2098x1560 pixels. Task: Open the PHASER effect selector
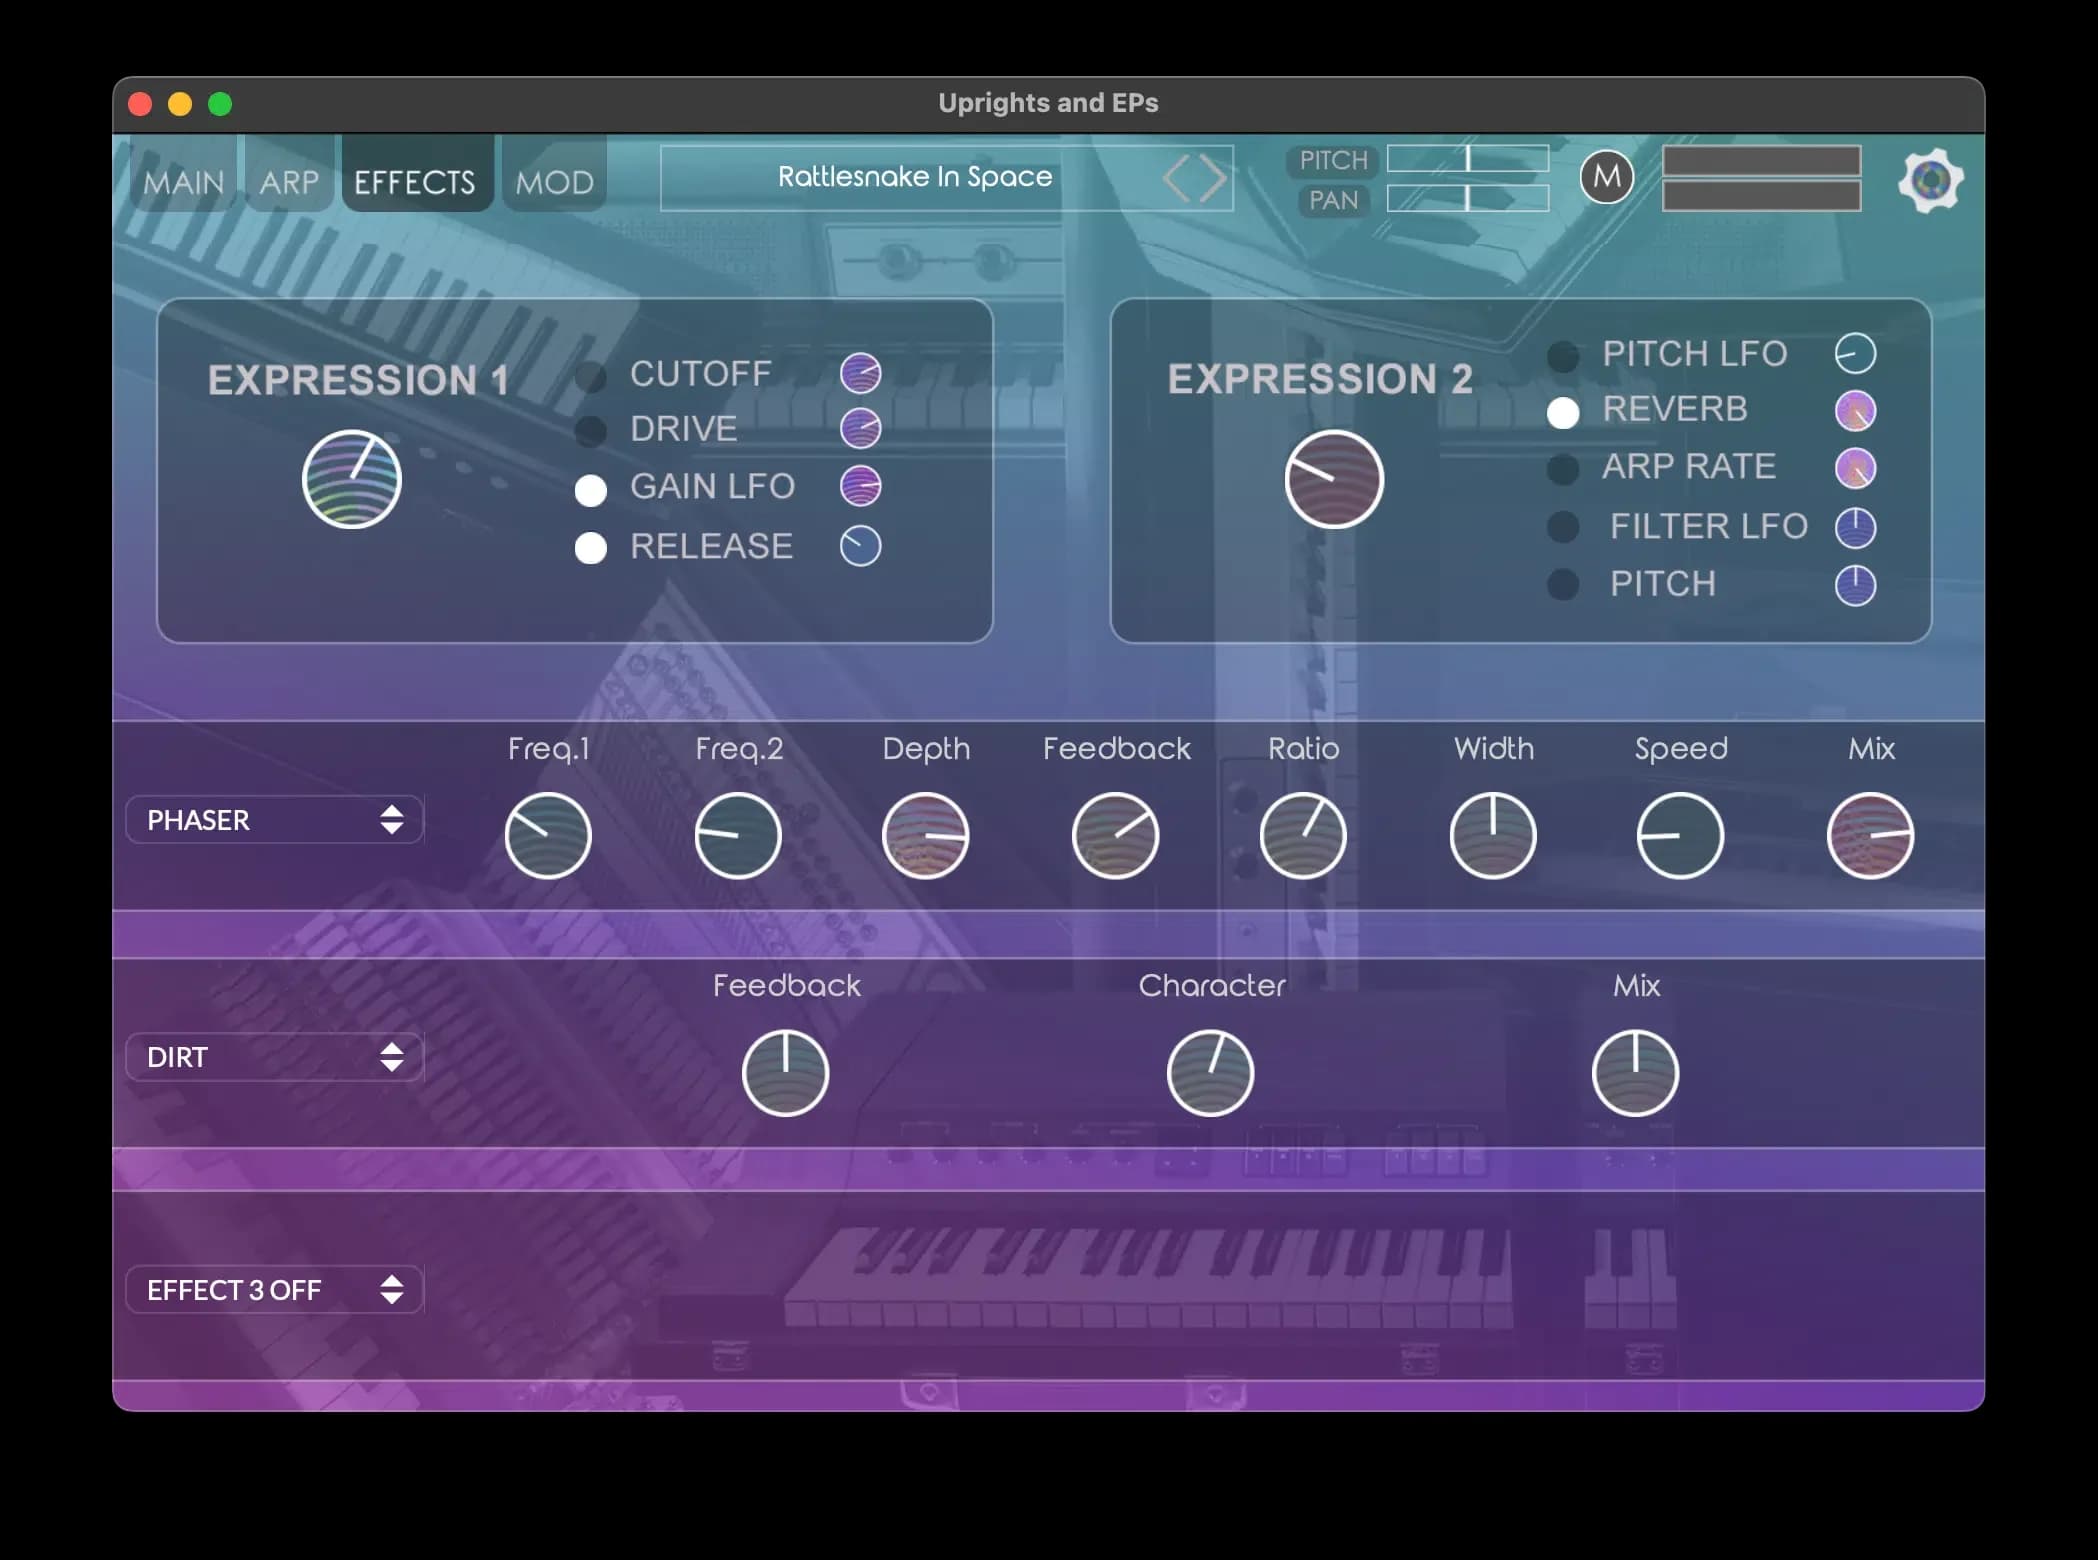pos(274,820)
